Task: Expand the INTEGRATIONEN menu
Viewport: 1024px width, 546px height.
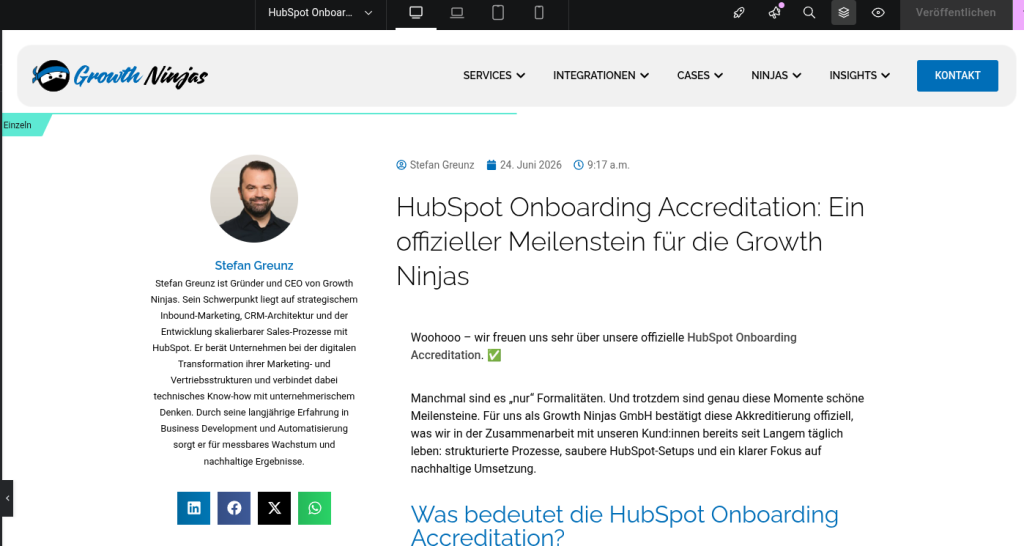Action: (x=601, y=76)
